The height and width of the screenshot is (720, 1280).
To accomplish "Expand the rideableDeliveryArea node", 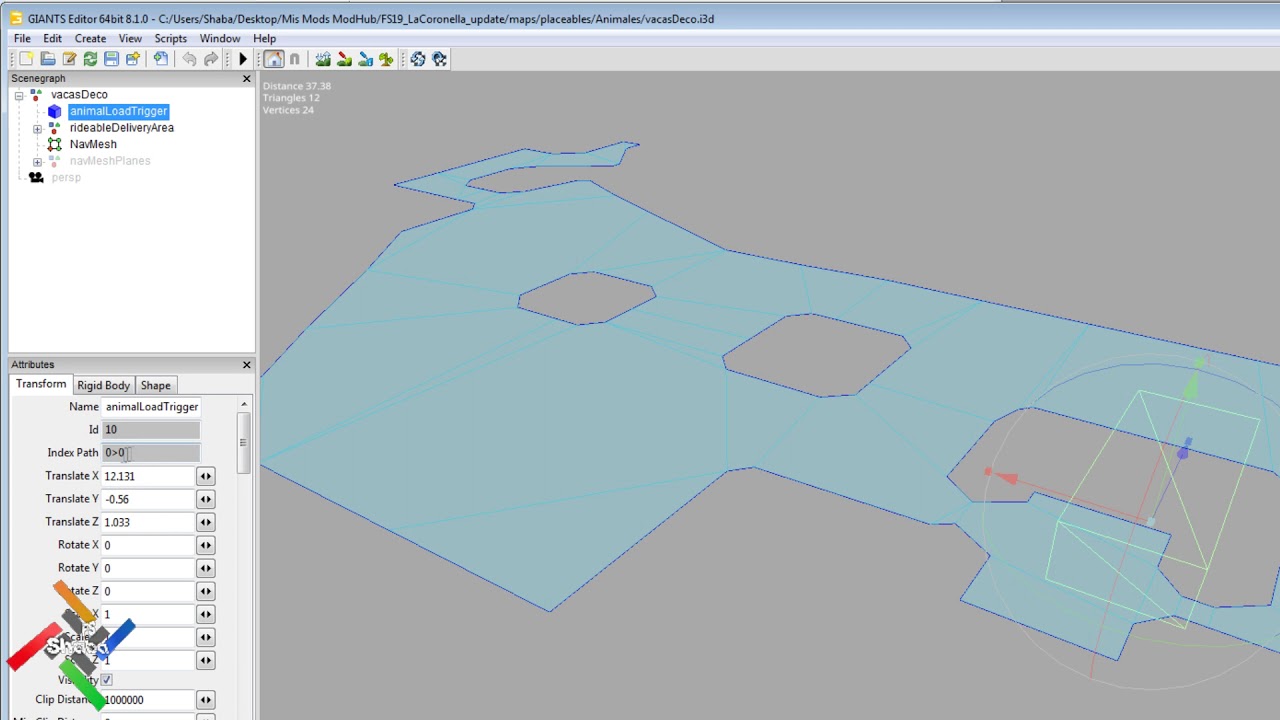I will click(x=37, y=128).
